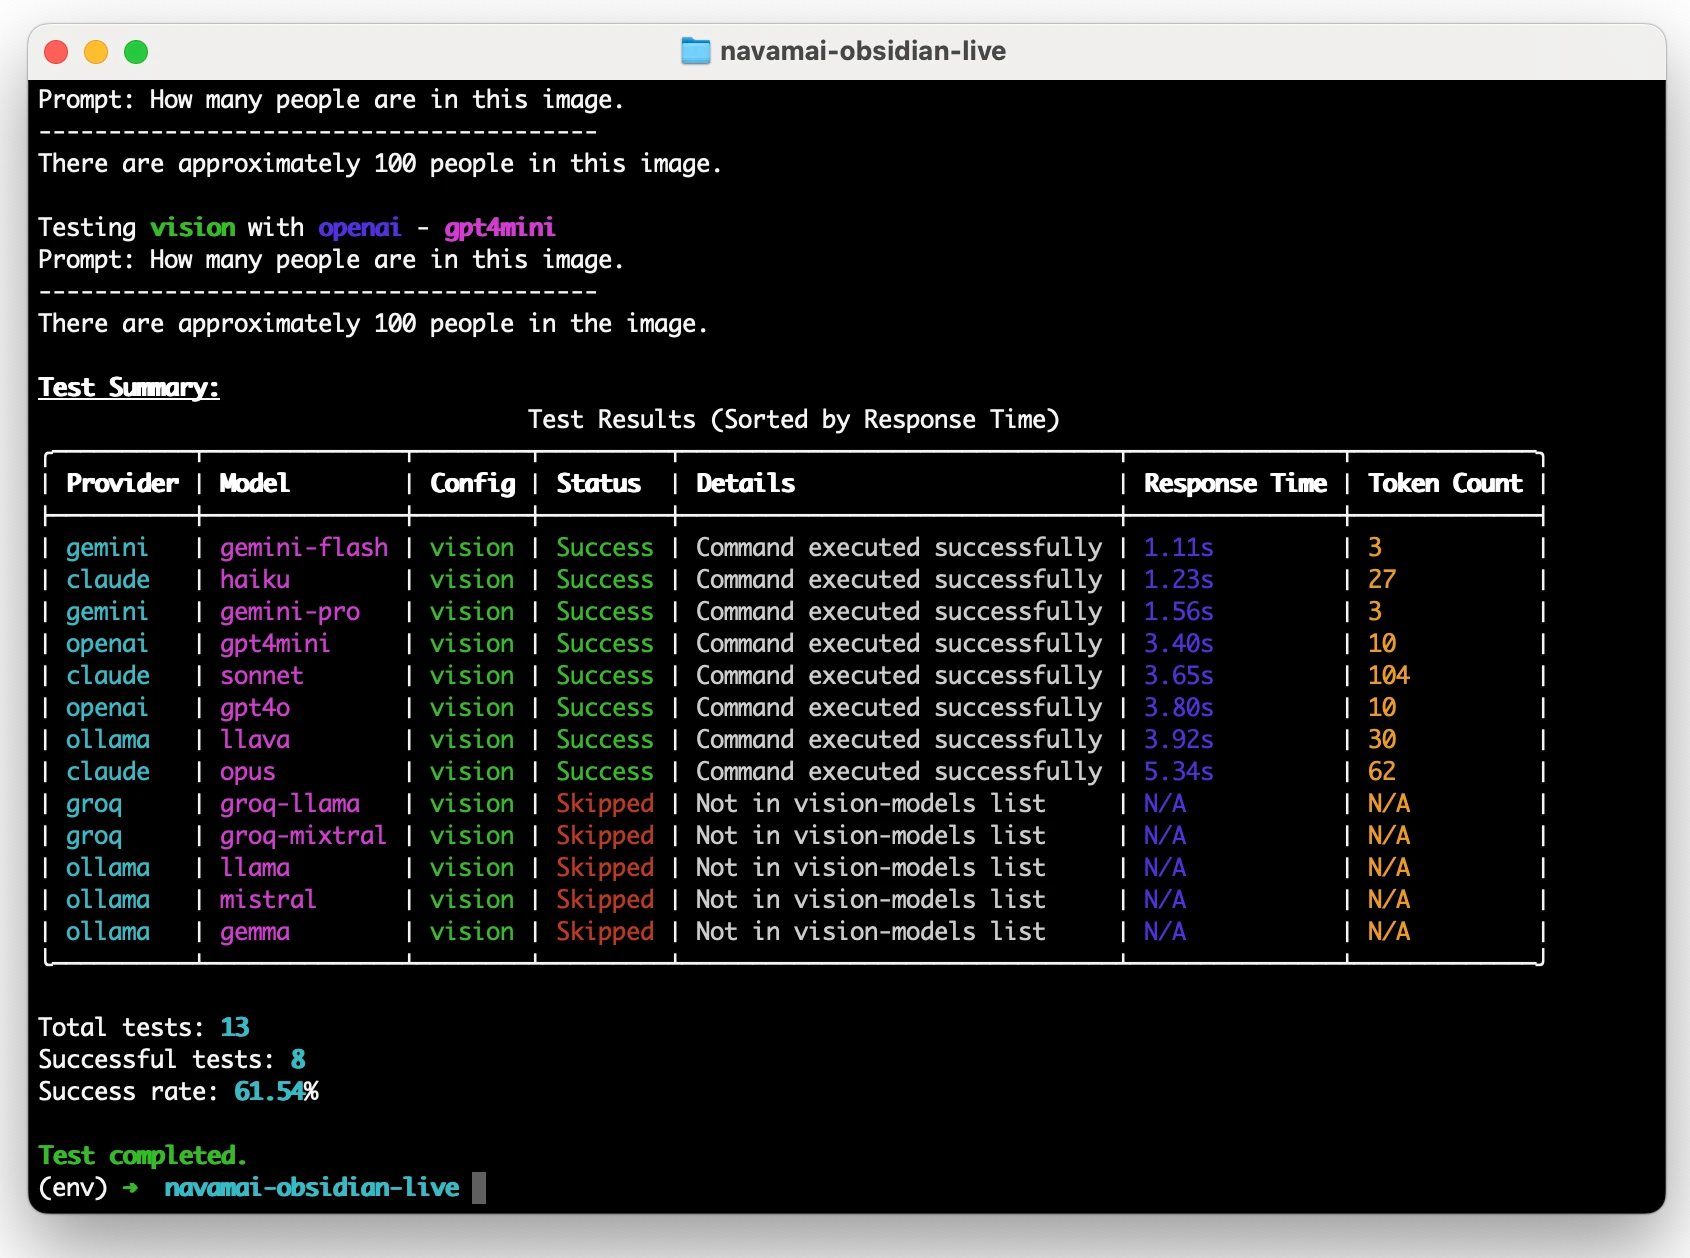Click the Response Time column header

pos(1235,483)
